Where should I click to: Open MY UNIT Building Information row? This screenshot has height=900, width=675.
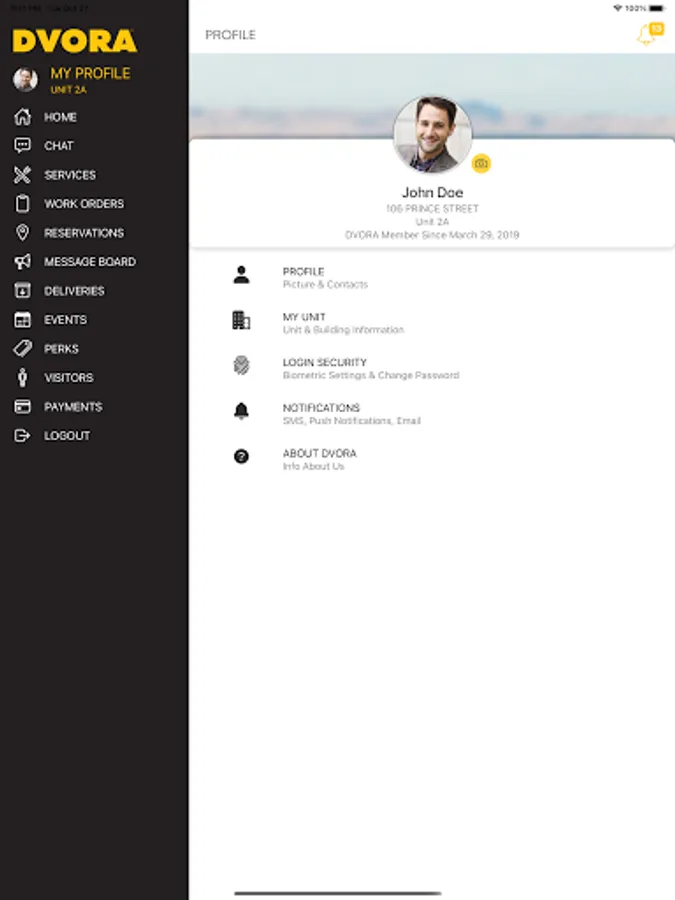[432, 323]
